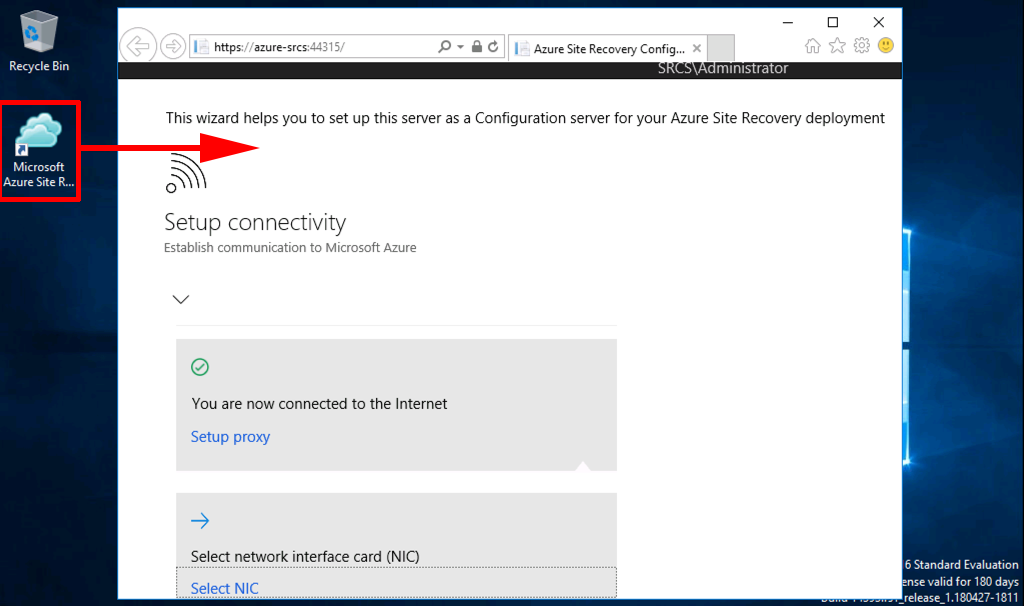Viewport: 1024px width, 606px height.
Task: Click the Setup connectivity heading
Action: tap(255, 222)
